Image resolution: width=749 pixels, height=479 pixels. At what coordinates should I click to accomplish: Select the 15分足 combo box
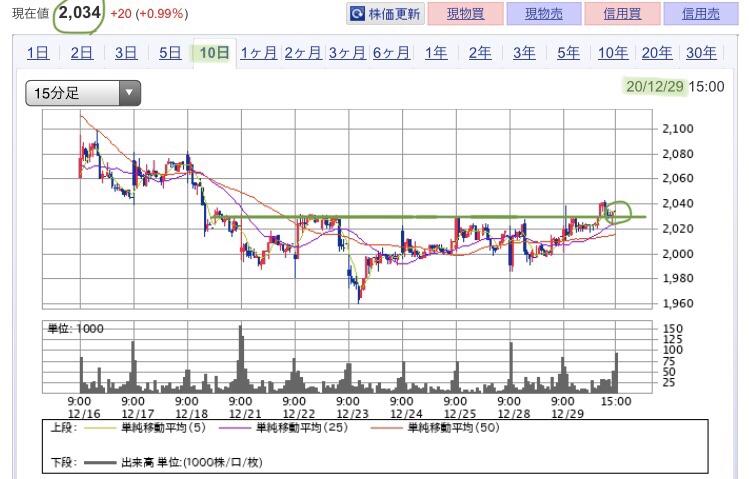coord(83,93)
